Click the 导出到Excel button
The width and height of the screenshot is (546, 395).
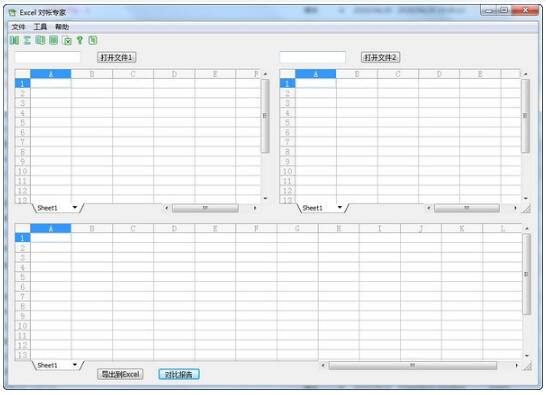click(x=120, y=374)
